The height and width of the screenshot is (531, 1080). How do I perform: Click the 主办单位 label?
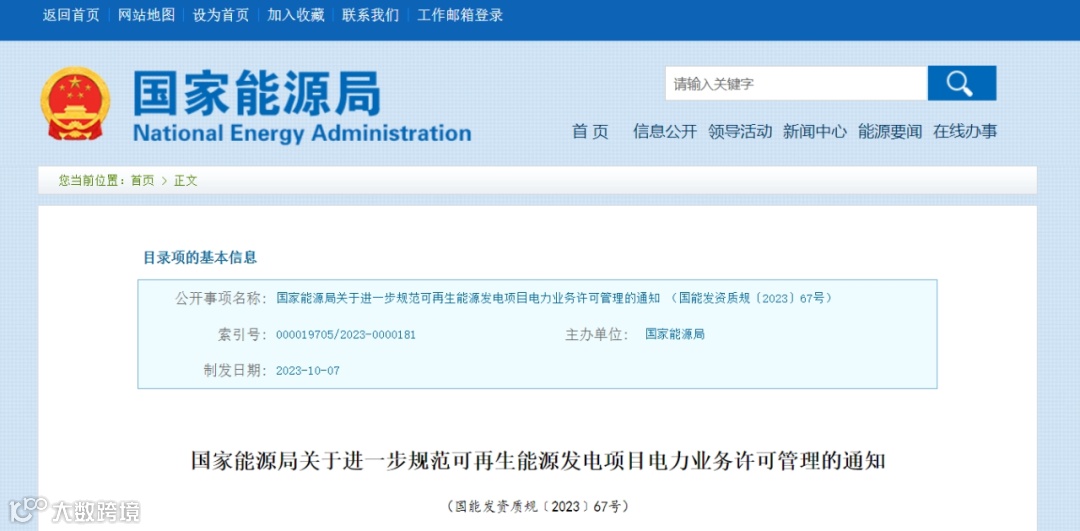pos(596,335)
